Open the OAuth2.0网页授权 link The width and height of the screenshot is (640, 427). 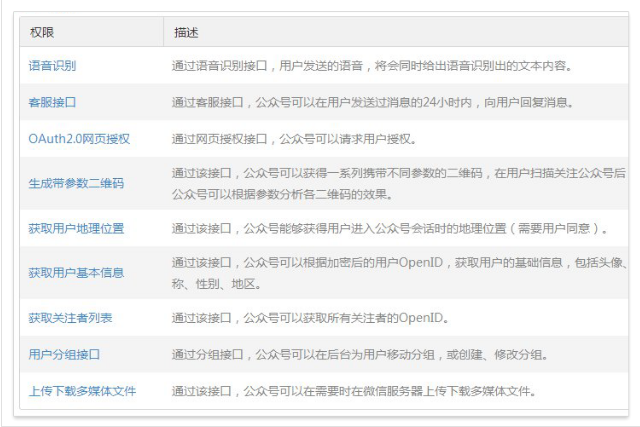pyautogui.click(x=79, y=139)
